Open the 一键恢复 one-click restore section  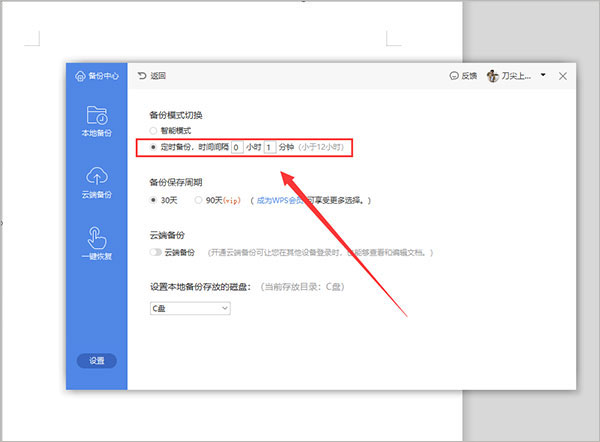point(96,243)
